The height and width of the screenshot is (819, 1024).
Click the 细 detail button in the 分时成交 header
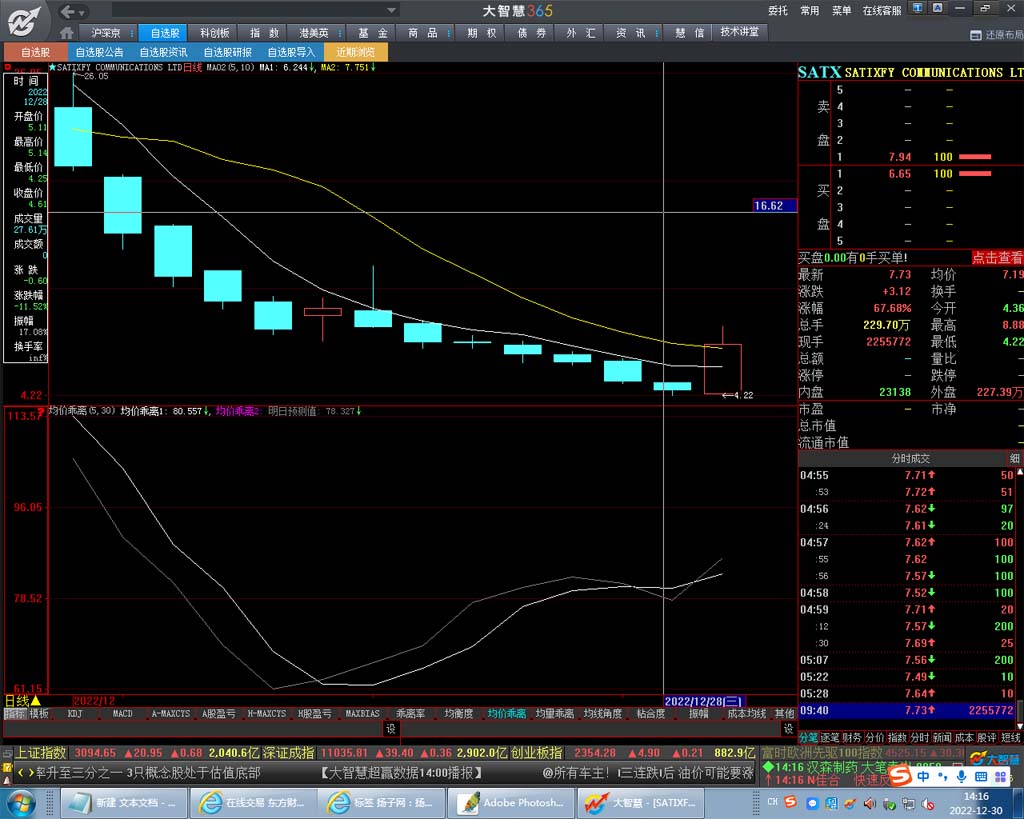coord(1015,458)
